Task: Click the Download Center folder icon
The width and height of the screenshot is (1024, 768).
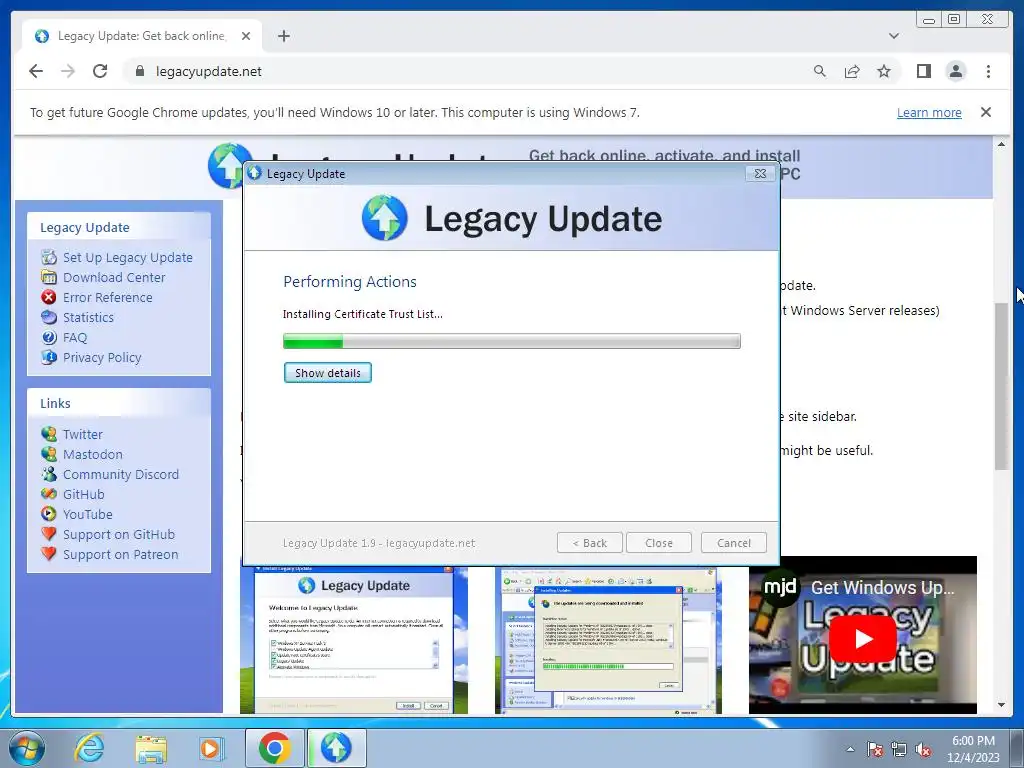Action: point(49,278)
